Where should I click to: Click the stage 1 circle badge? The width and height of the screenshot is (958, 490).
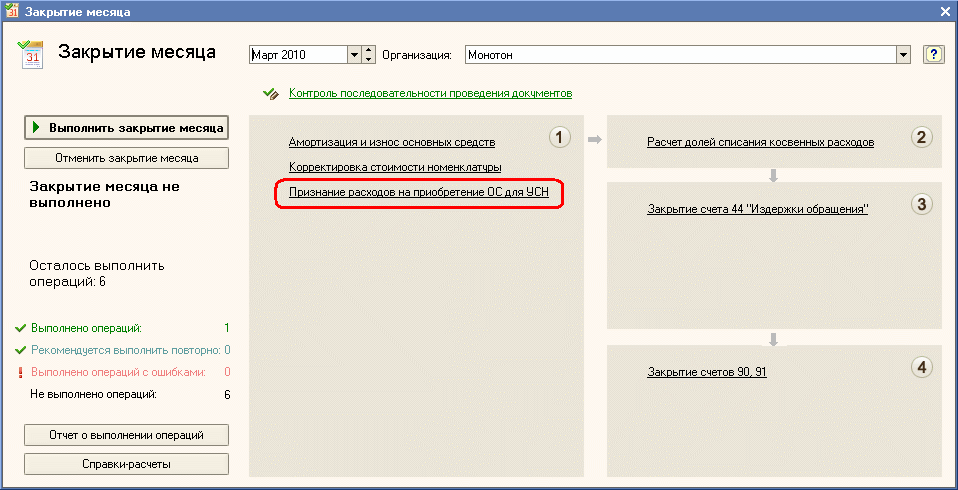click(x=560, y=137)
